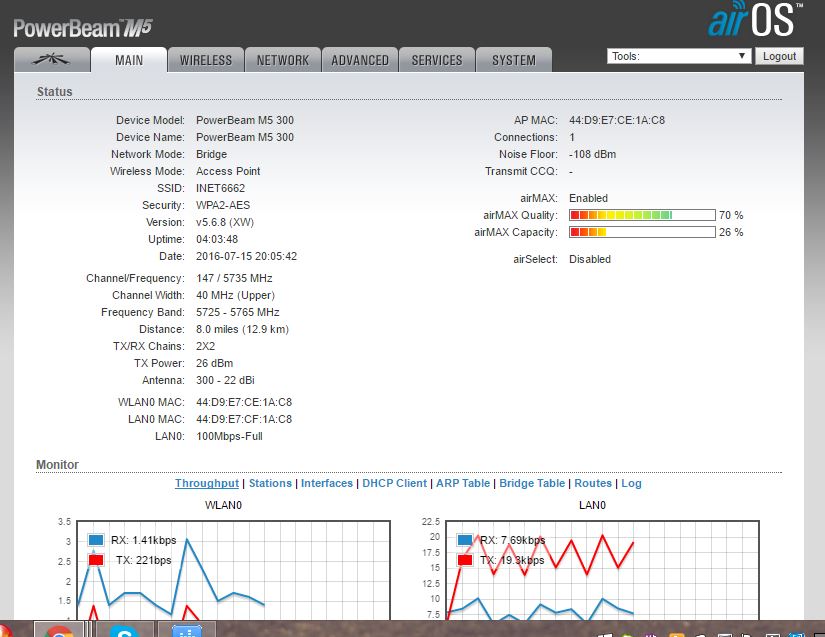Click the LAN0 blue RX legend swatch
Viewport: 825px width, 637px height.
pos(465,540)
